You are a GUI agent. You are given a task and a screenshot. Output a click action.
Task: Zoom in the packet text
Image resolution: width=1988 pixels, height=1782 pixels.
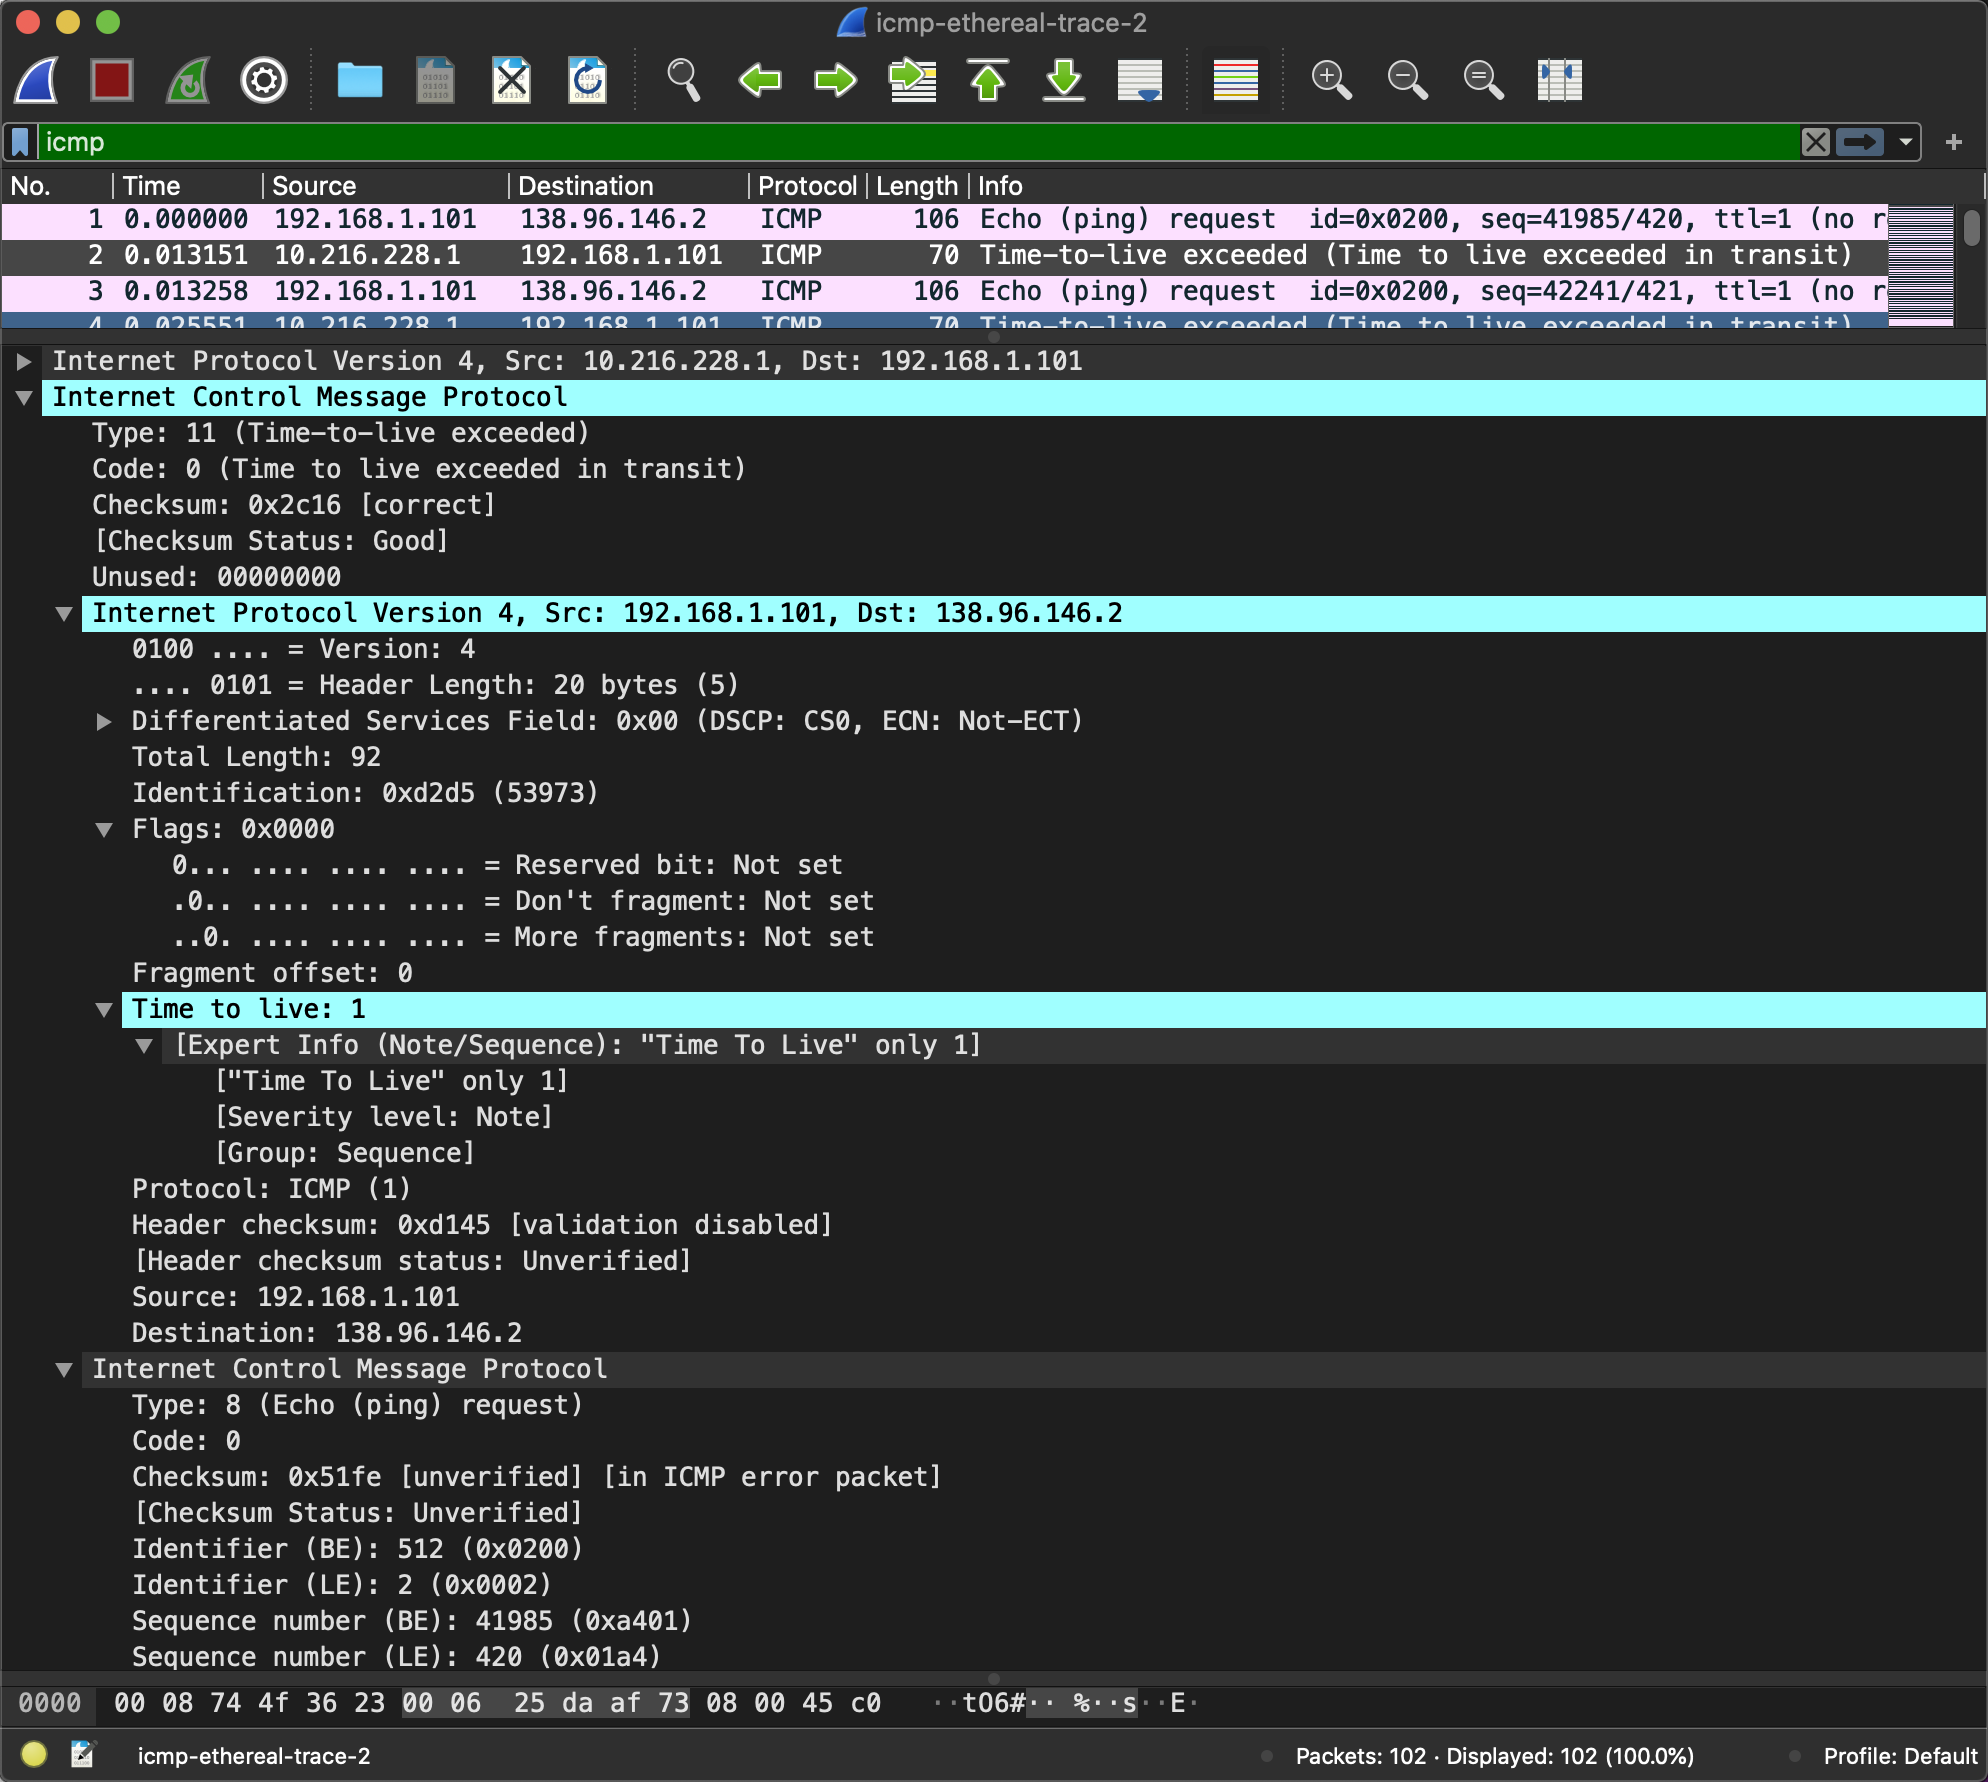(1331, 80)
